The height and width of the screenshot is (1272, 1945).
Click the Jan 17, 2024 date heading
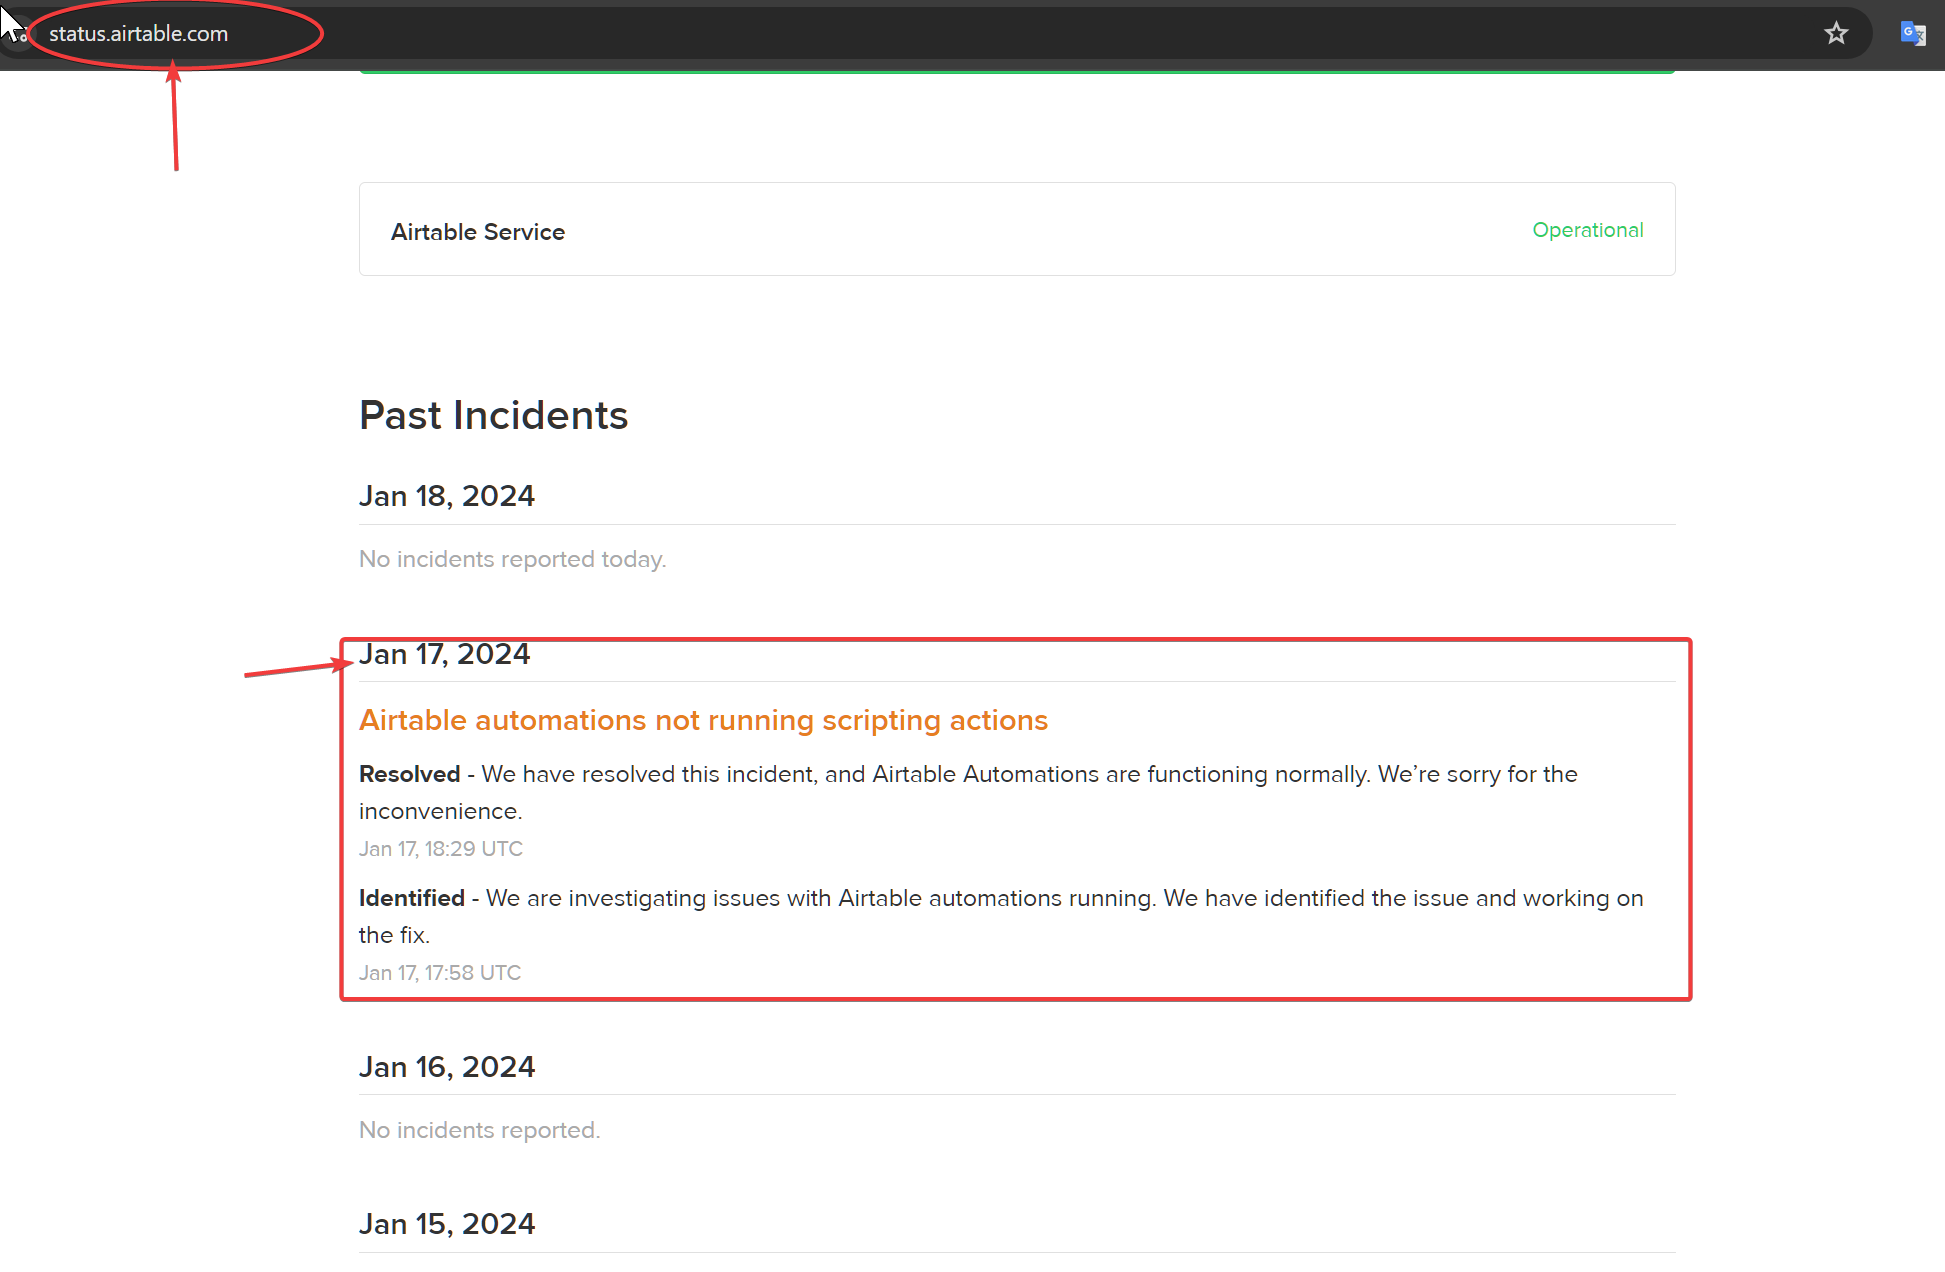coord(444,654)
